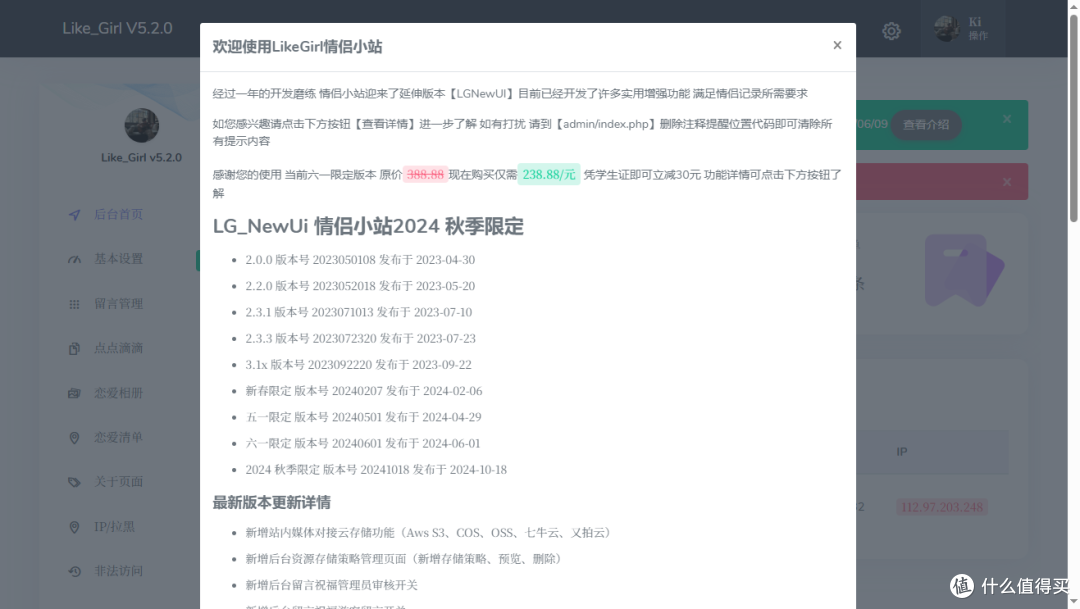Click the 点点滴滴 clipboard icon
This screenshot has width=1080, height=609.
click(x=74, y=349)
